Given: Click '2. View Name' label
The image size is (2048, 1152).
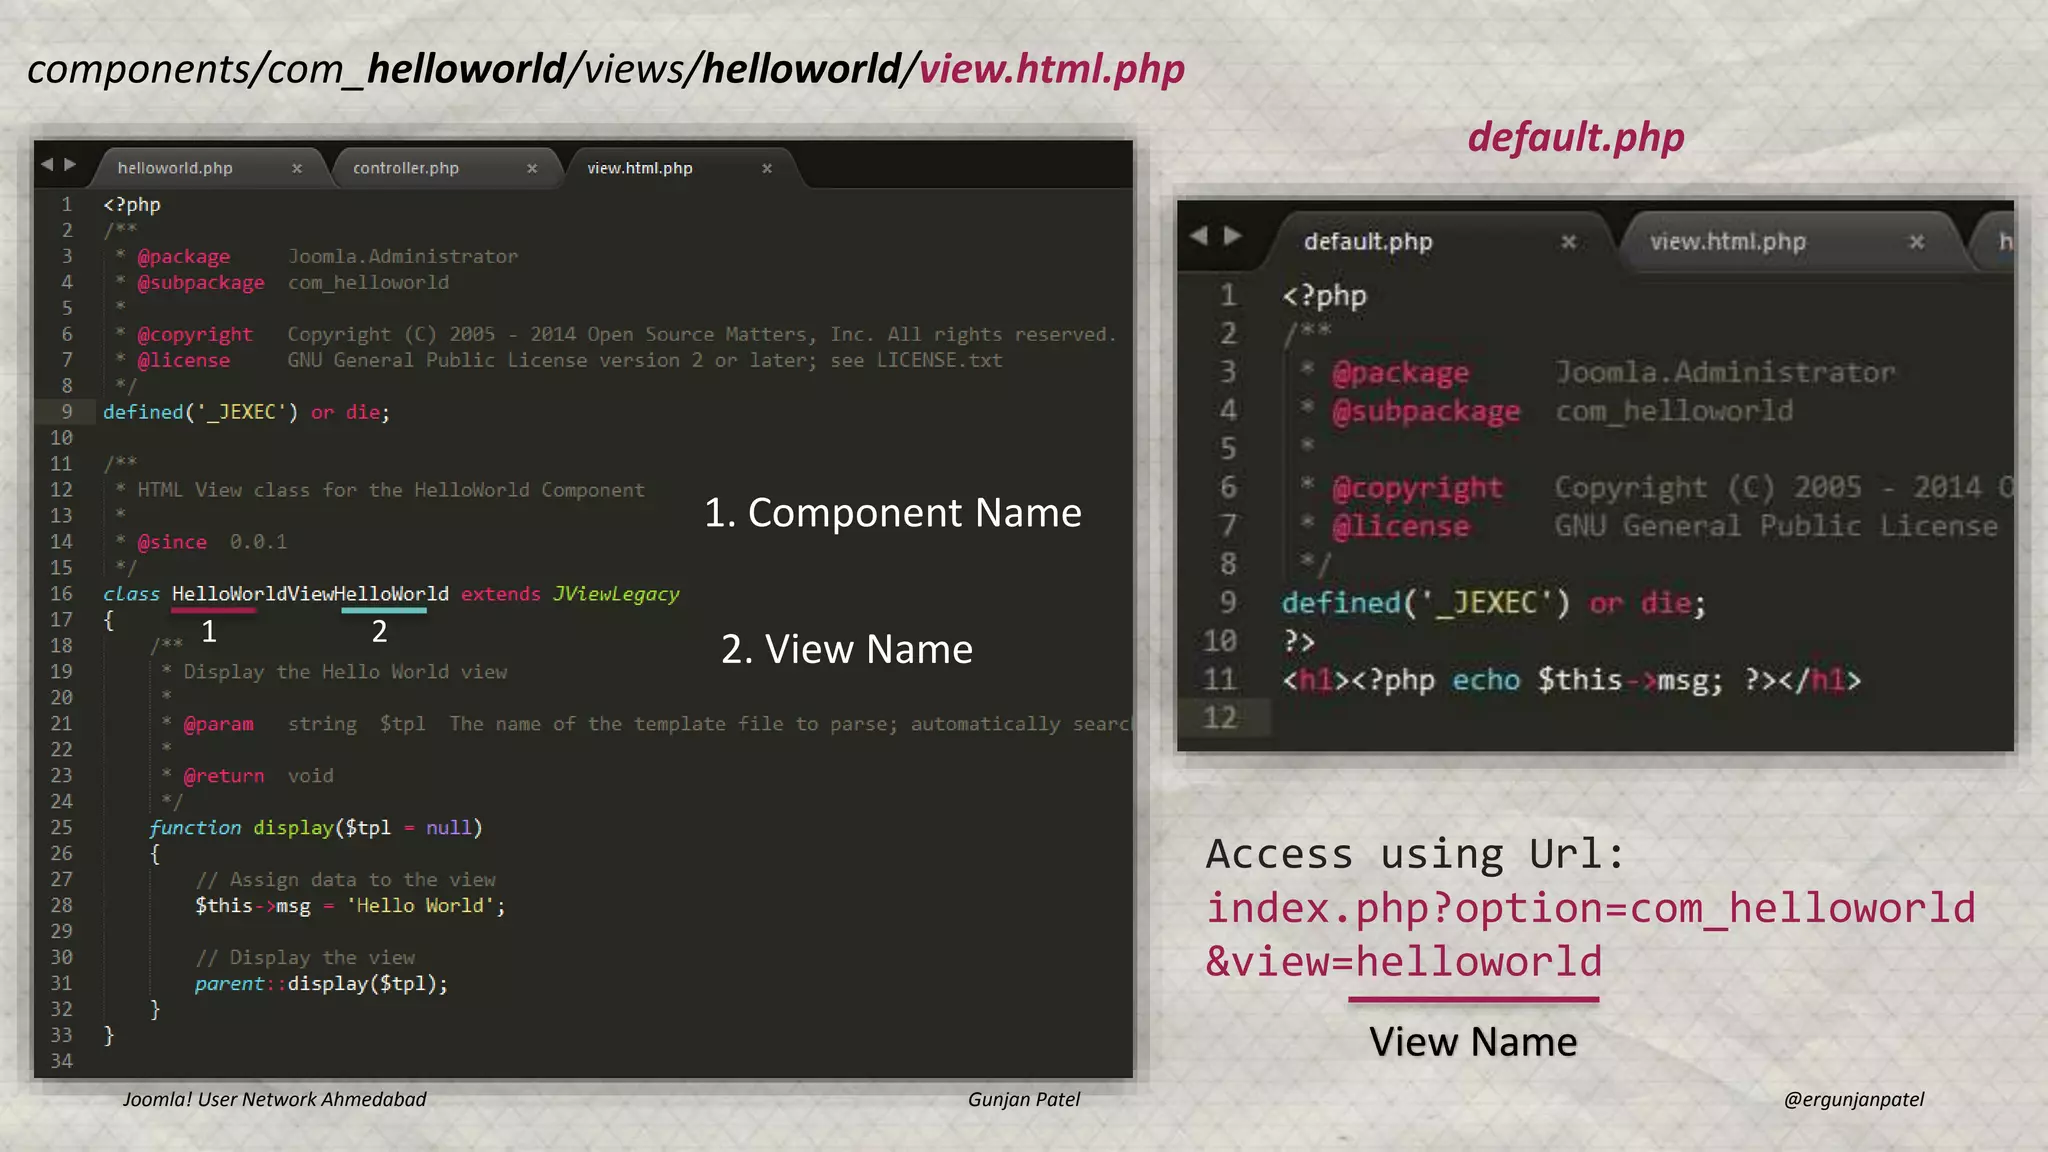Looking at the screenshot, I should click(x=846, y=650).
